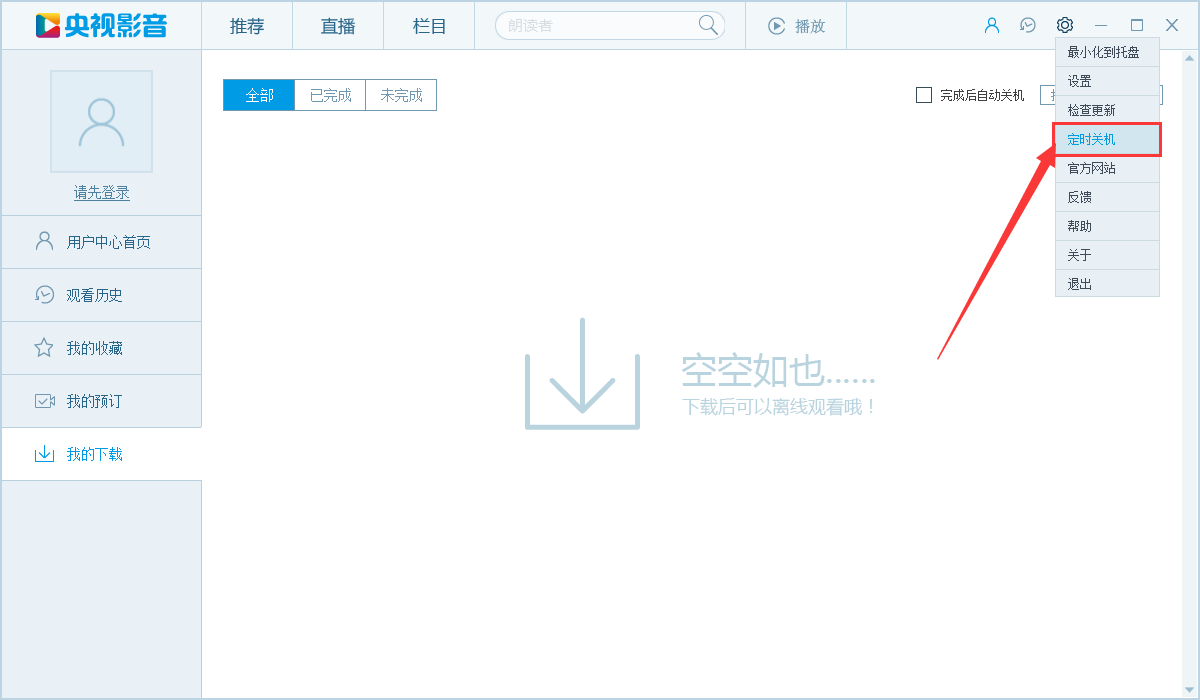Viewport: 1200px width, 700px height.
Task: Select the 已完成 downloads filter tab
Action: coord(330,94)
